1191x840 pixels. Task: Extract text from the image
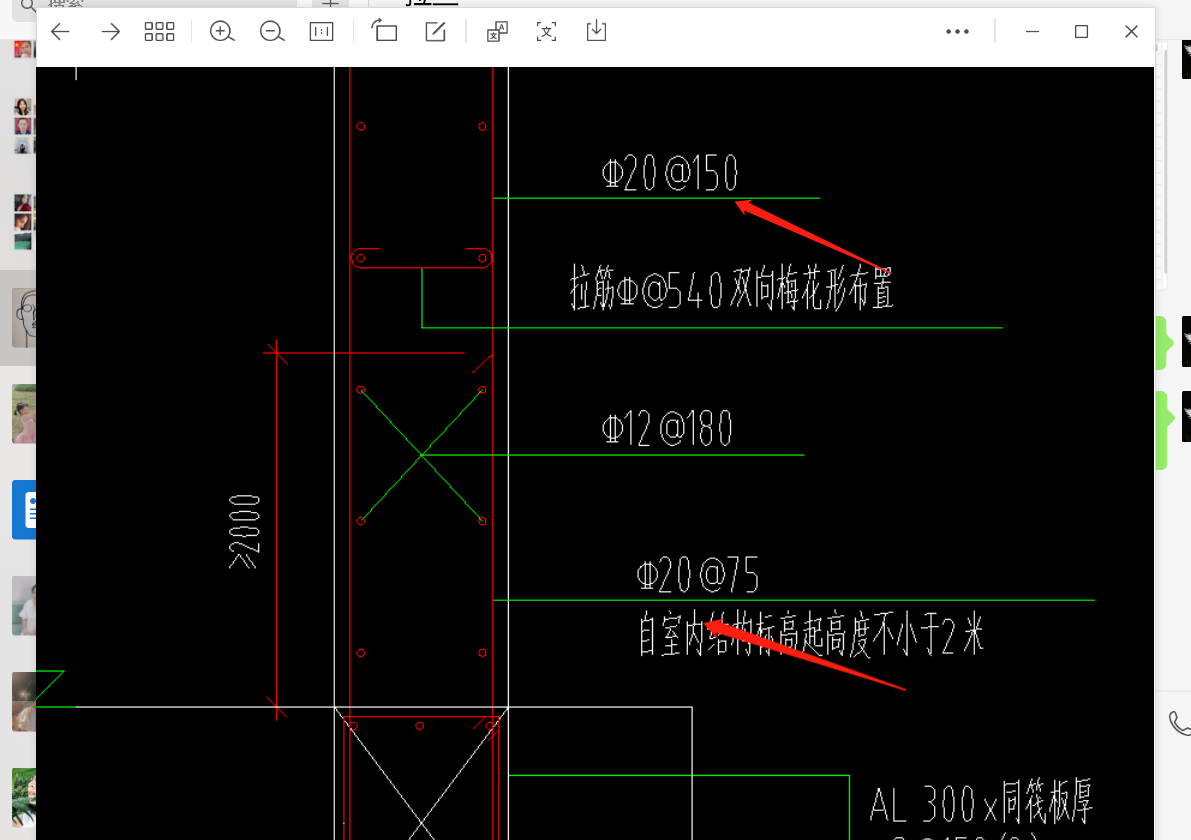click(546, 31)
